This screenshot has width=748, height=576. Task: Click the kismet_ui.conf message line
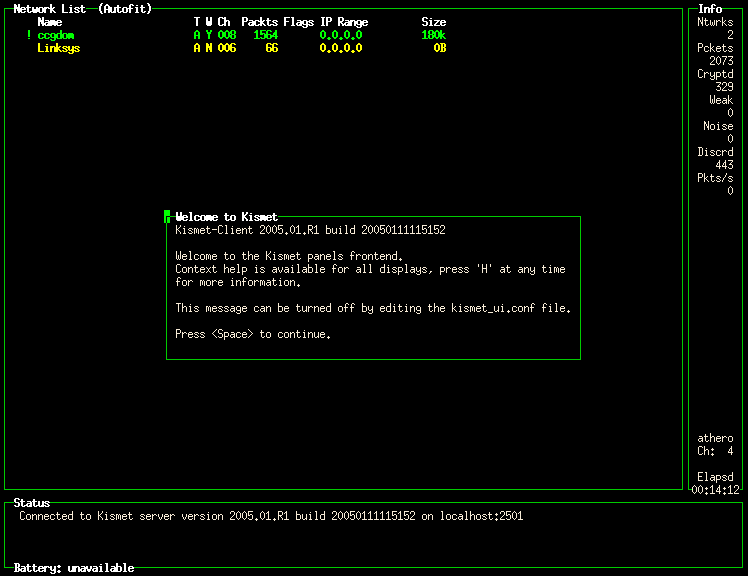pyautogui.click(x=373, y=308)
